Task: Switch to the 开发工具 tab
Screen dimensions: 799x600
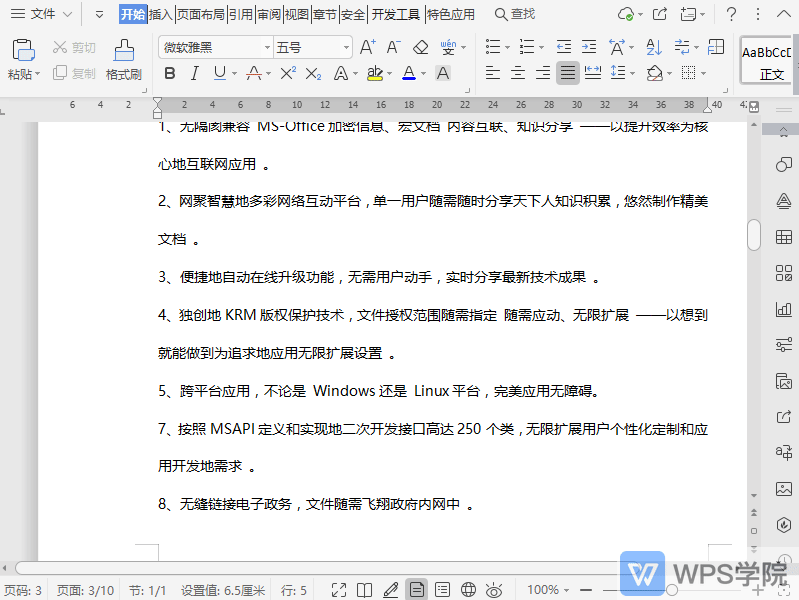Action: 396,14
